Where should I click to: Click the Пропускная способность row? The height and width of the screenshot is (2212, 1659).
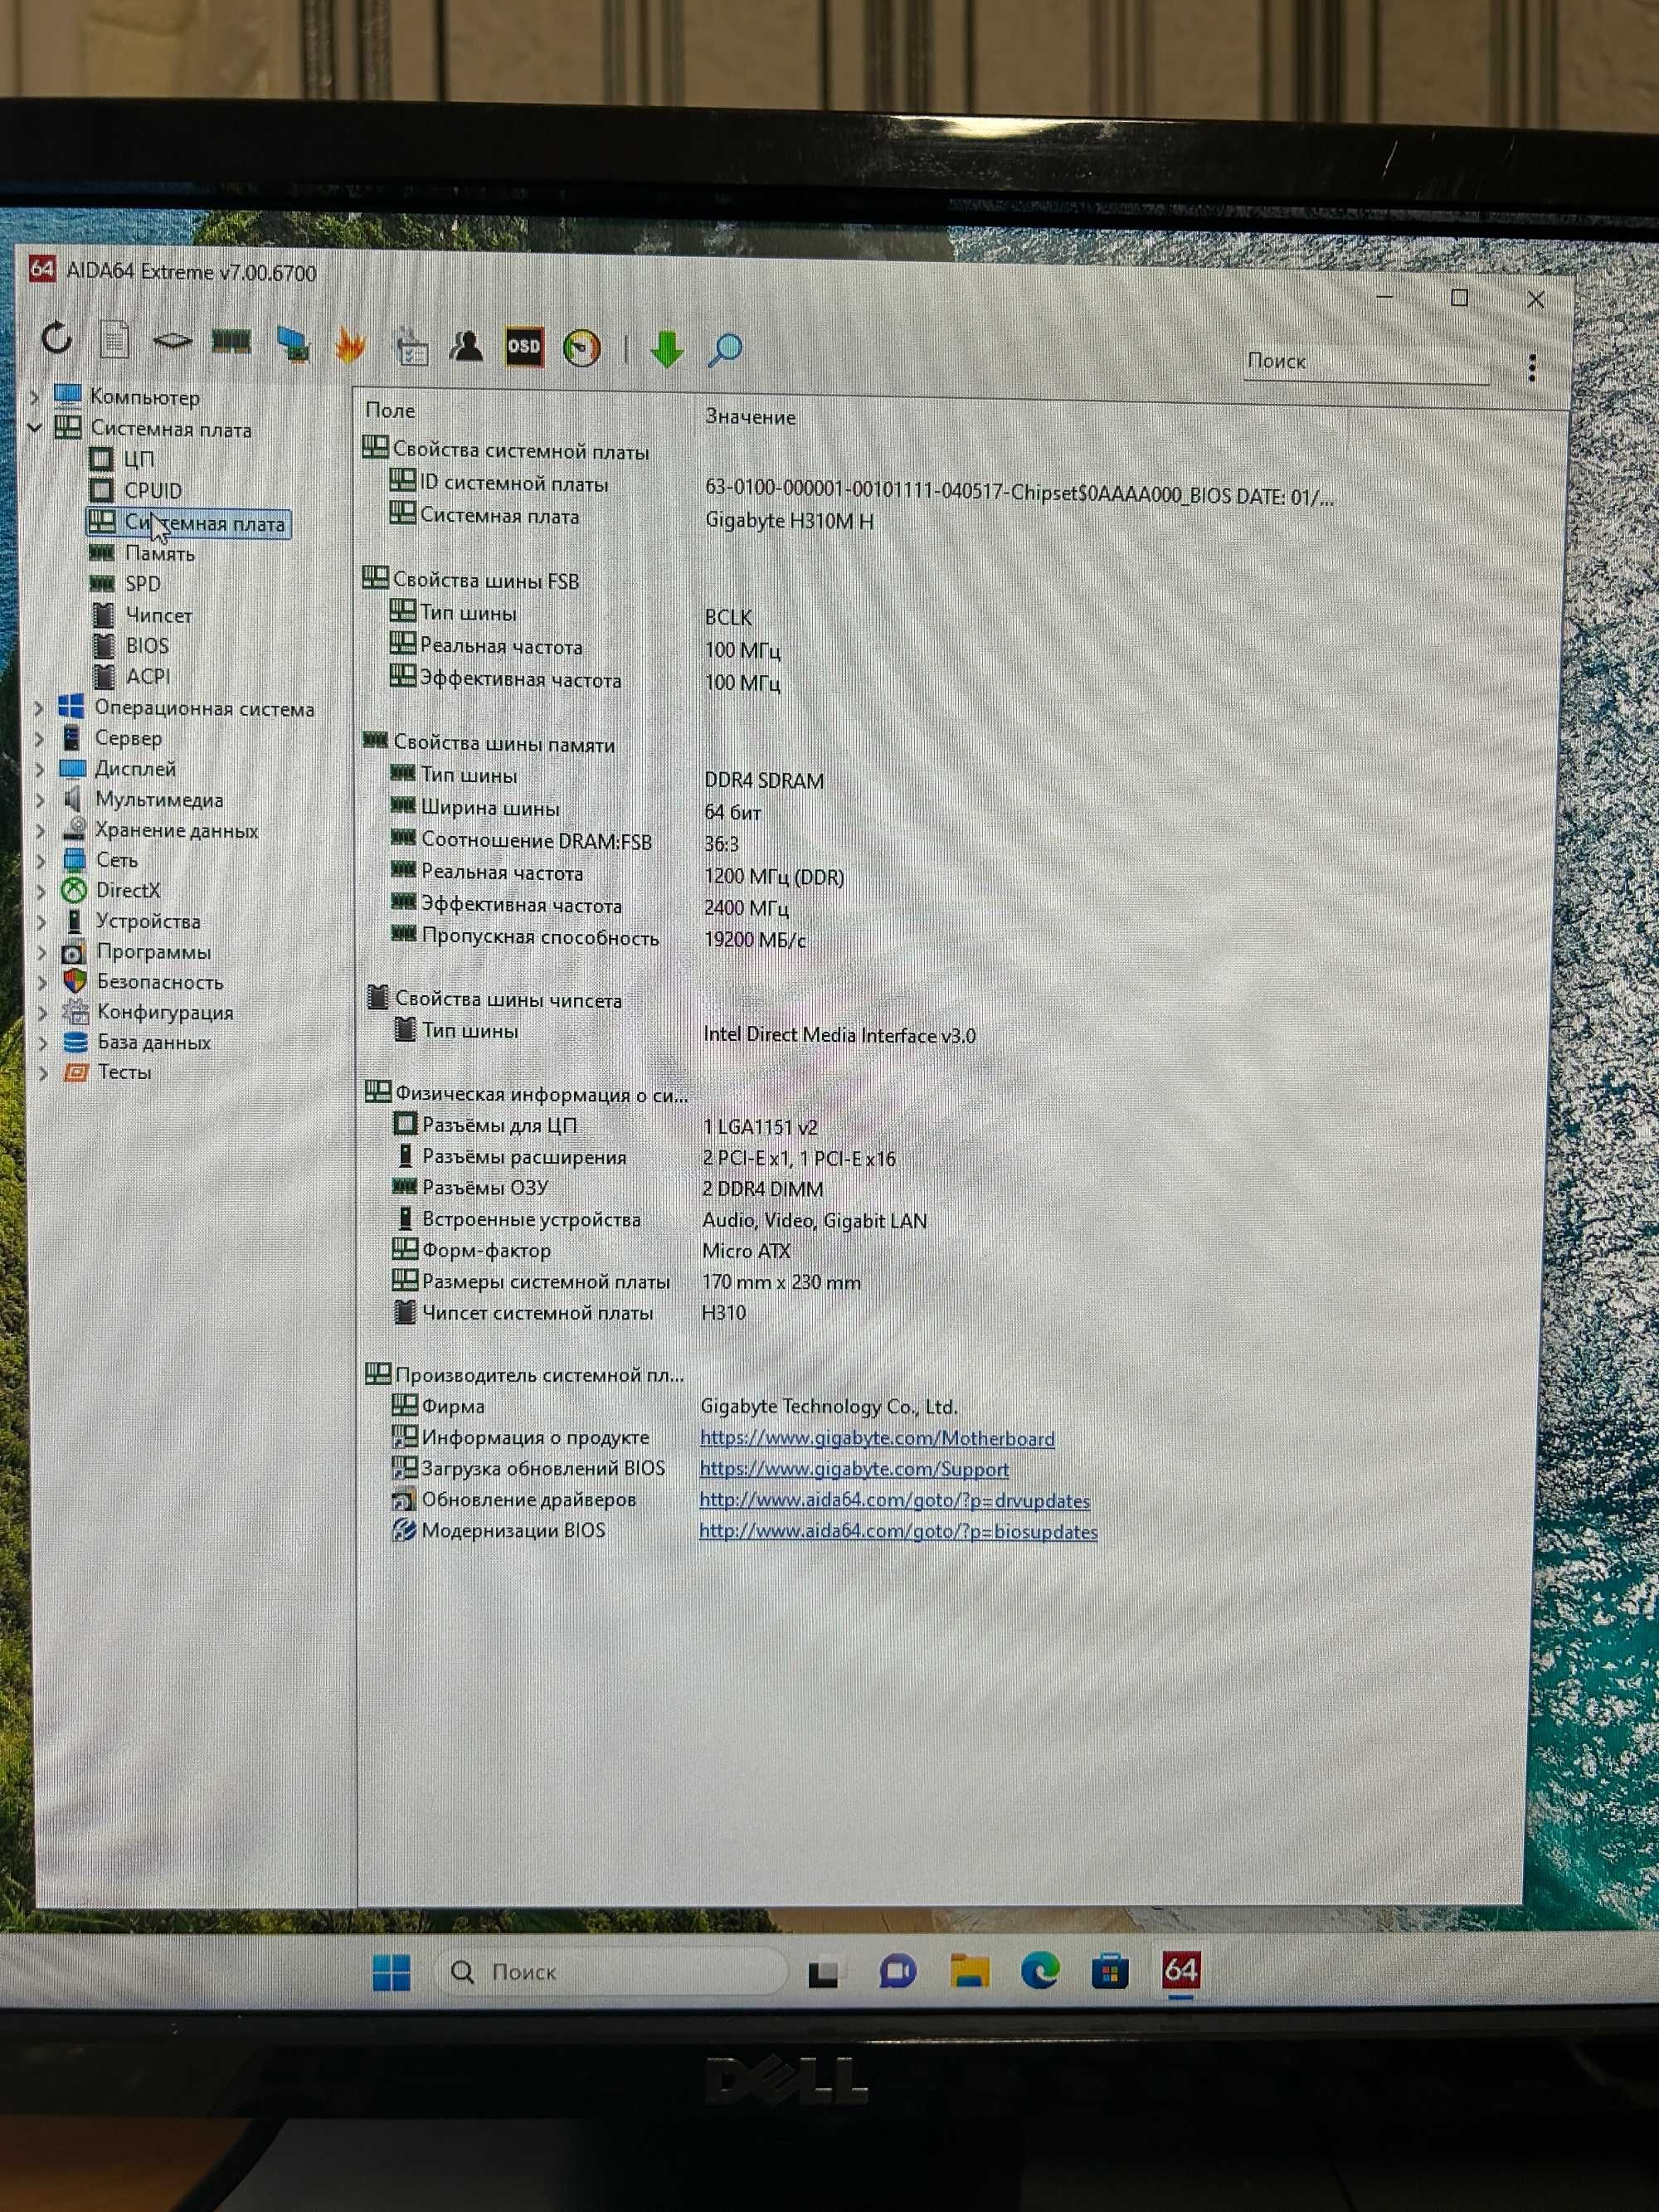[x=598, y=938]
